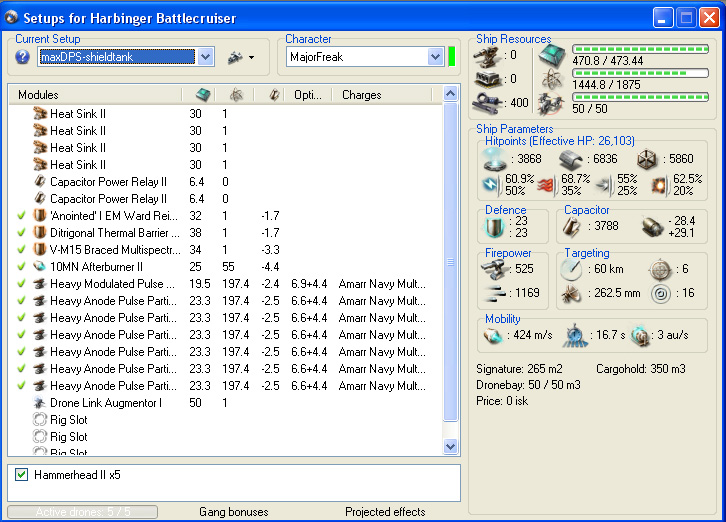This screenshot has width=726, height=522.
Task: Expand the Character dropdown showing MajorFreak
Action: coord(435,57)
